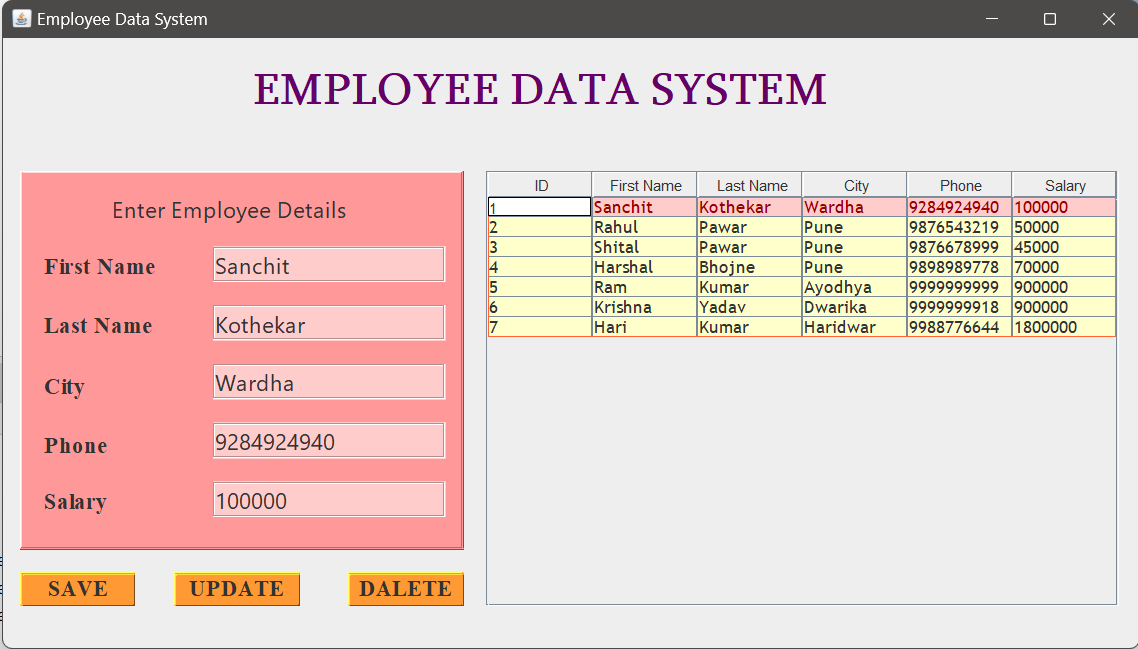Viewport: 1138px width, 649px height.
Task: Click the ID column header
Action: pyautogui.click(x=538, y=184)
